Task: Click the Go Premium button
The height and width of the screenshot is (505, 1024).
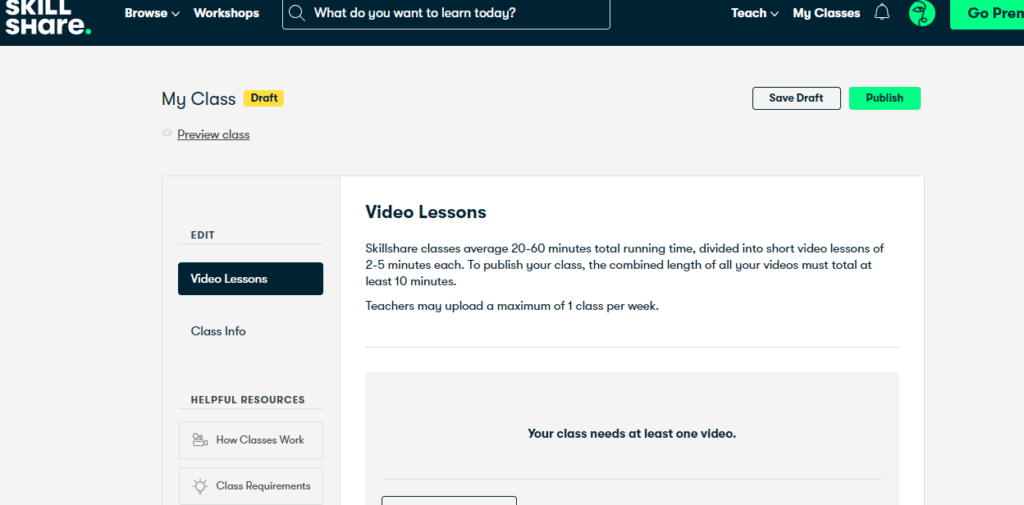Action: (987, 13)
